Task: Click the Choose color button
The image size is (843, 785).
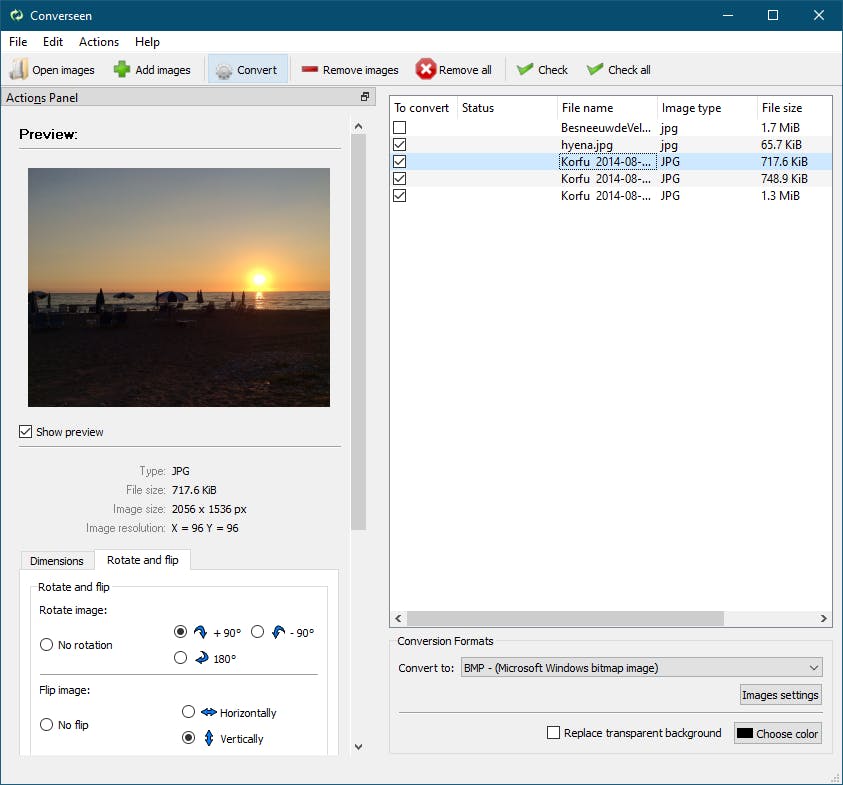Action: coord(777,733)
